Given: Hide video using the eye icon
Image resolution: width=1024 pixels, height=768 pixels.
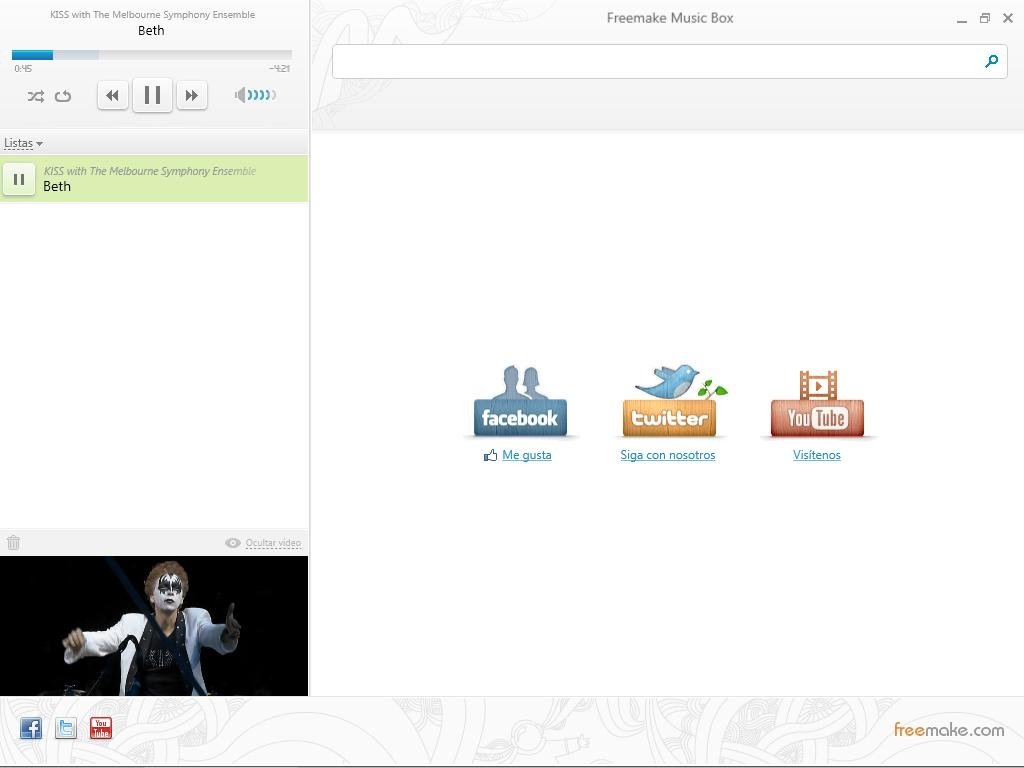Looking at the screenshot, I should (x=232, y=543).
